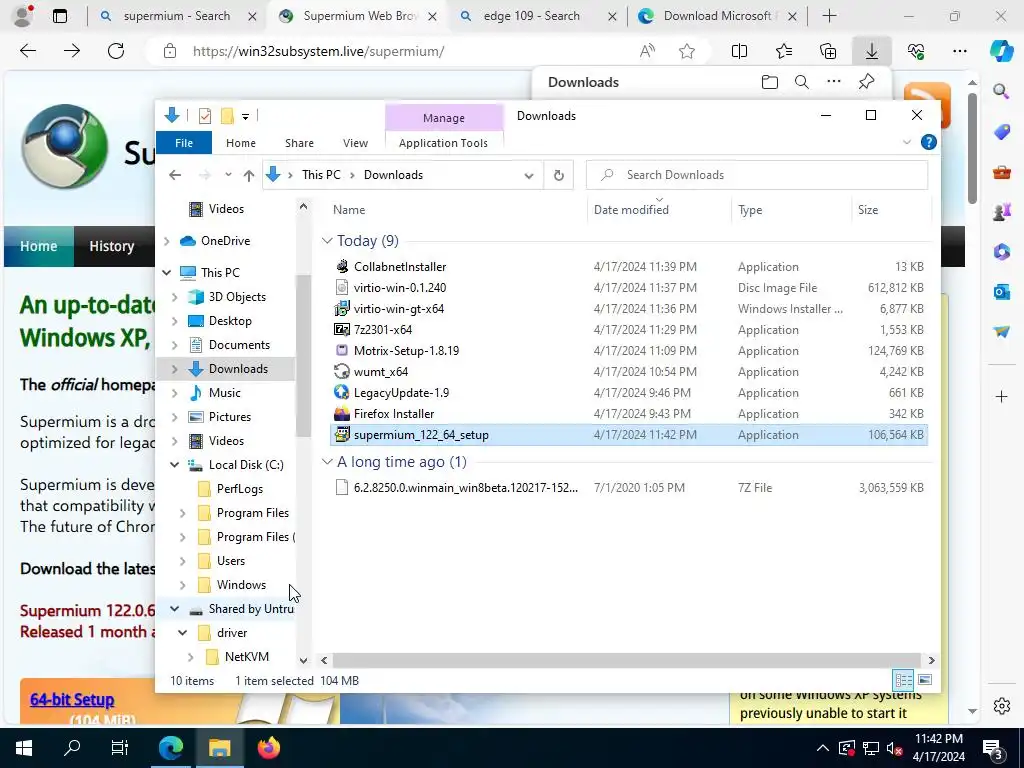Viewport: 1024px width, 768px height.
Task: Click New folder quick access icon
Action: click(x=227, y=116)
